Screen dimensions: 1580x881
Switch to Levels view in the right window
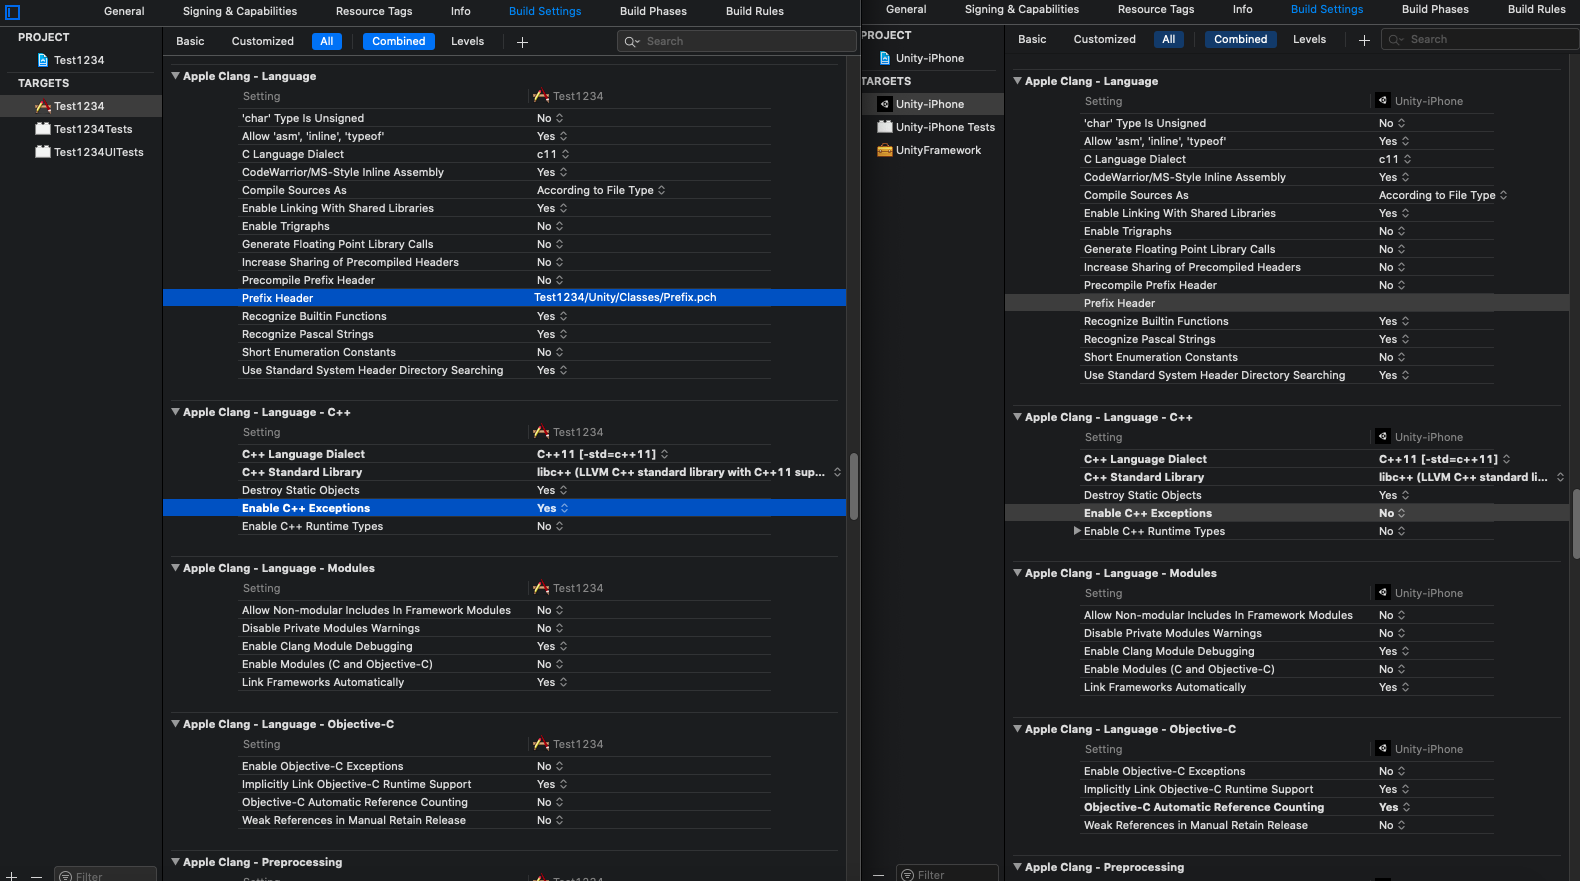[1309, 40]
